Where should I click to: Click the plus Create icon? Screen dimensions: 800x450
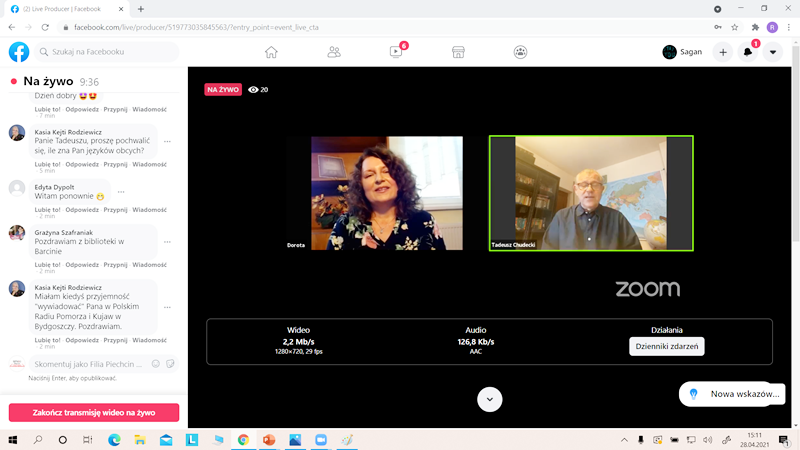[x=723, y=52]
